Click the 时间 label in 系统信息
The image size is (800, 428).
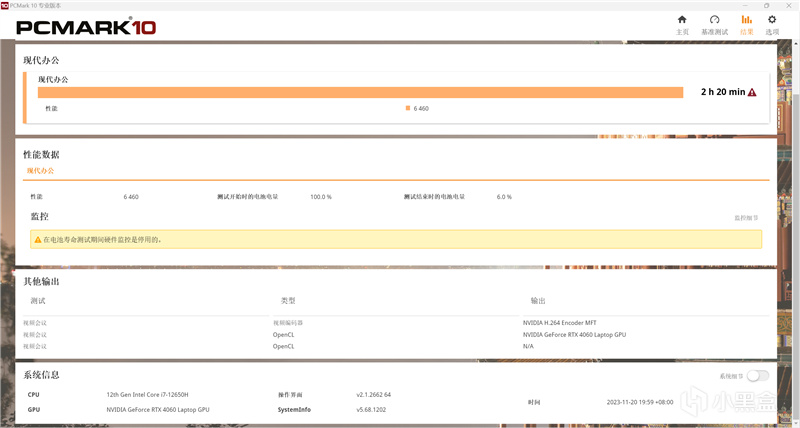click(534, 402)
